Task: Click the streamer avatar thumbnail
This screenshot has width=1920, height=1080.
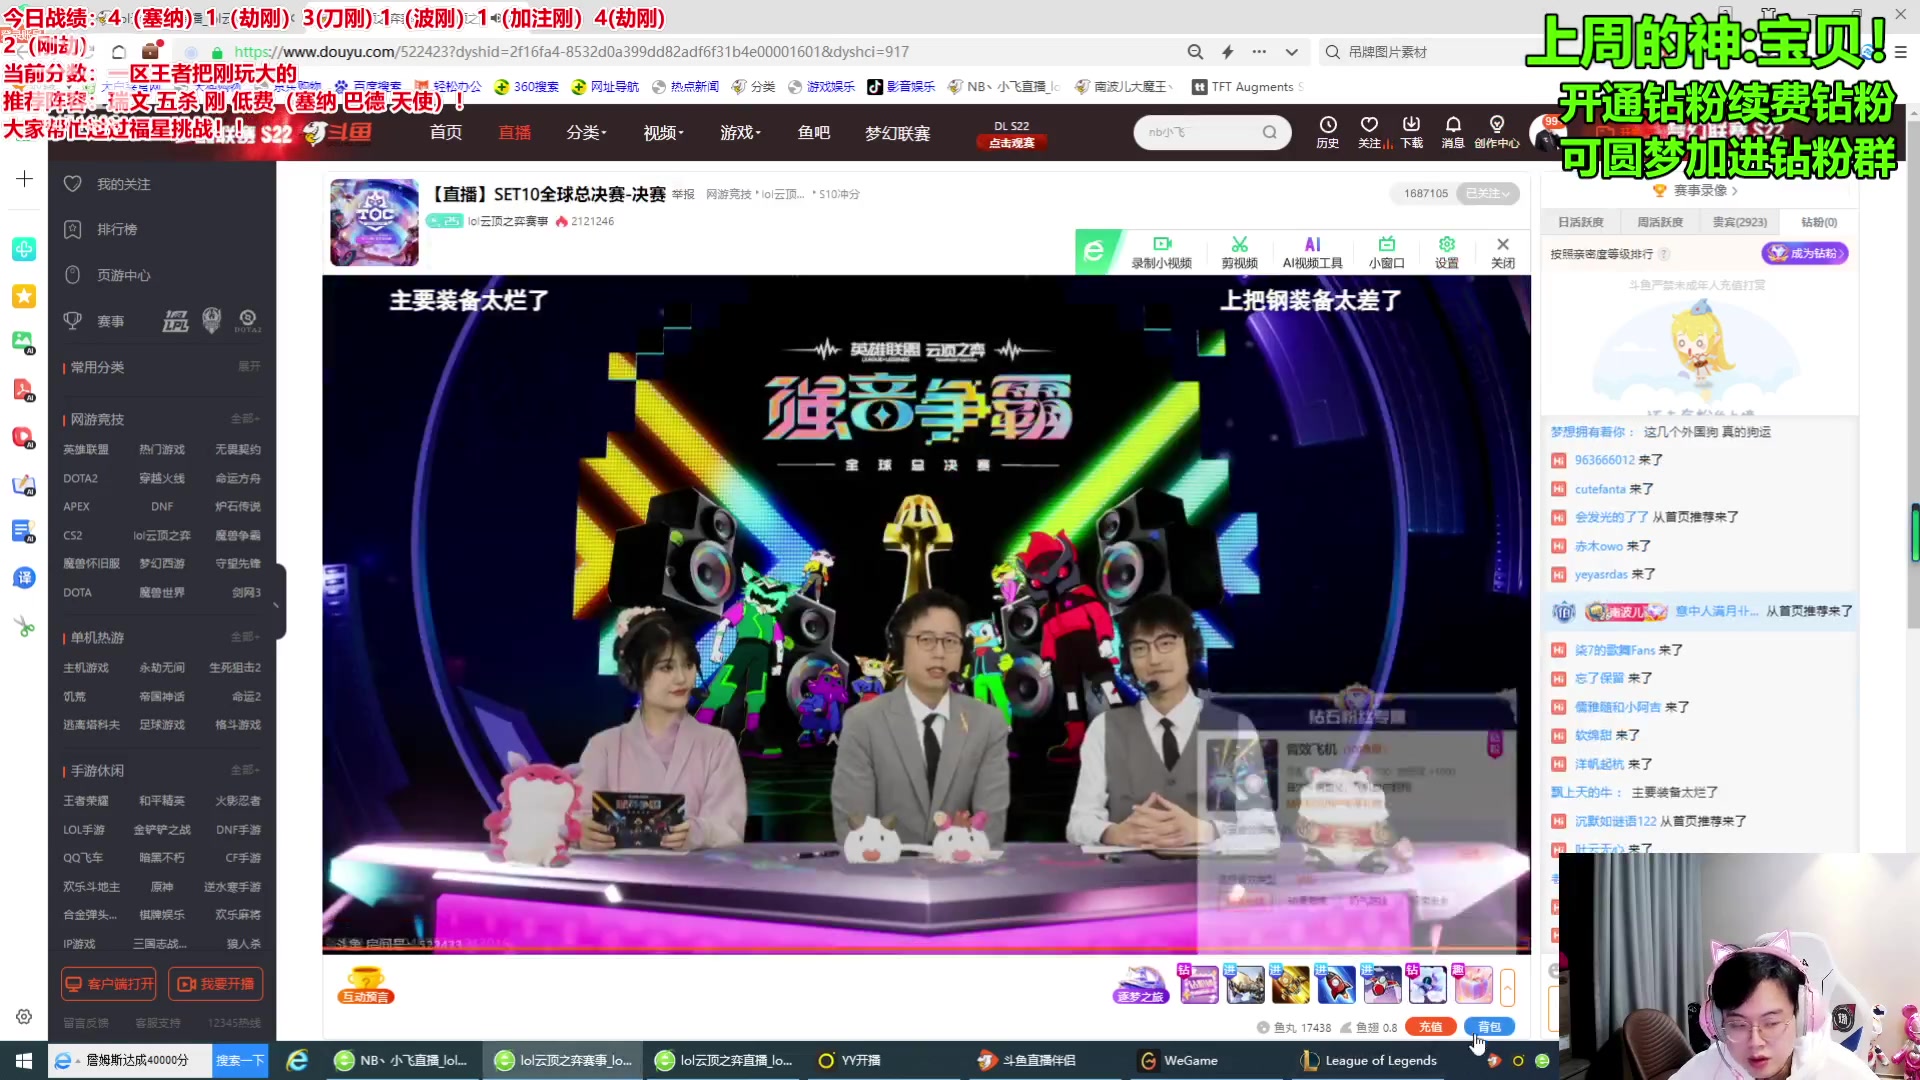Action: click(x=375, y=222)
